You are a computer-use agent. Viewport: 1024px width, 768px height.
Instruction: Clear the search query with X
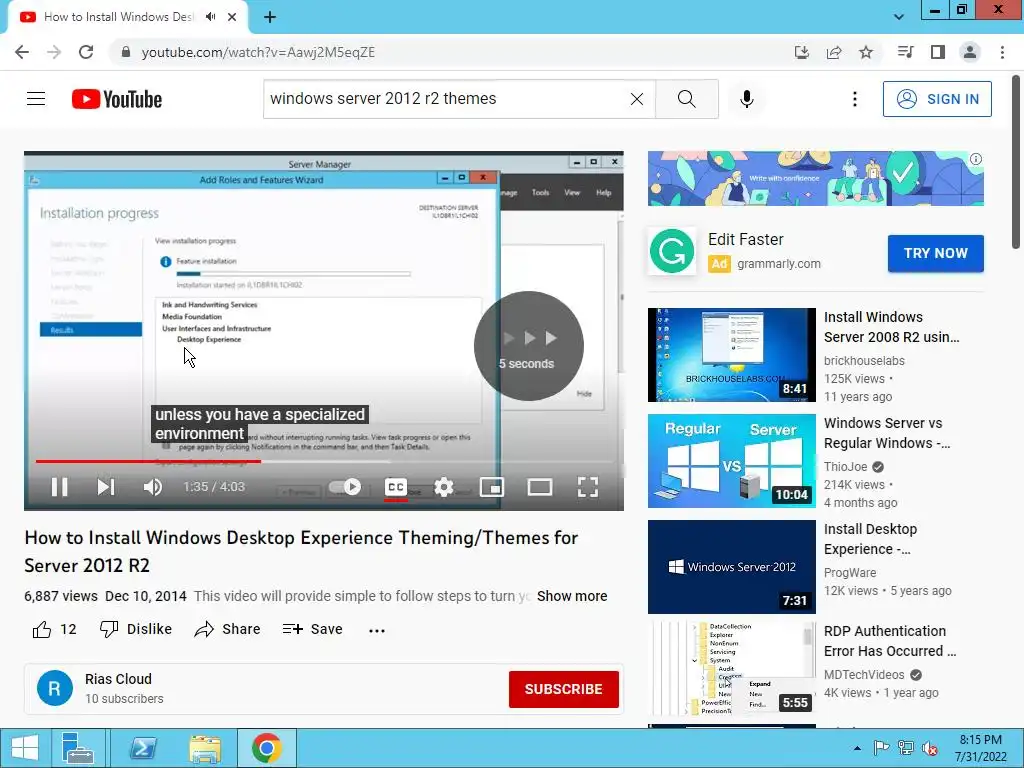point(637,99)
